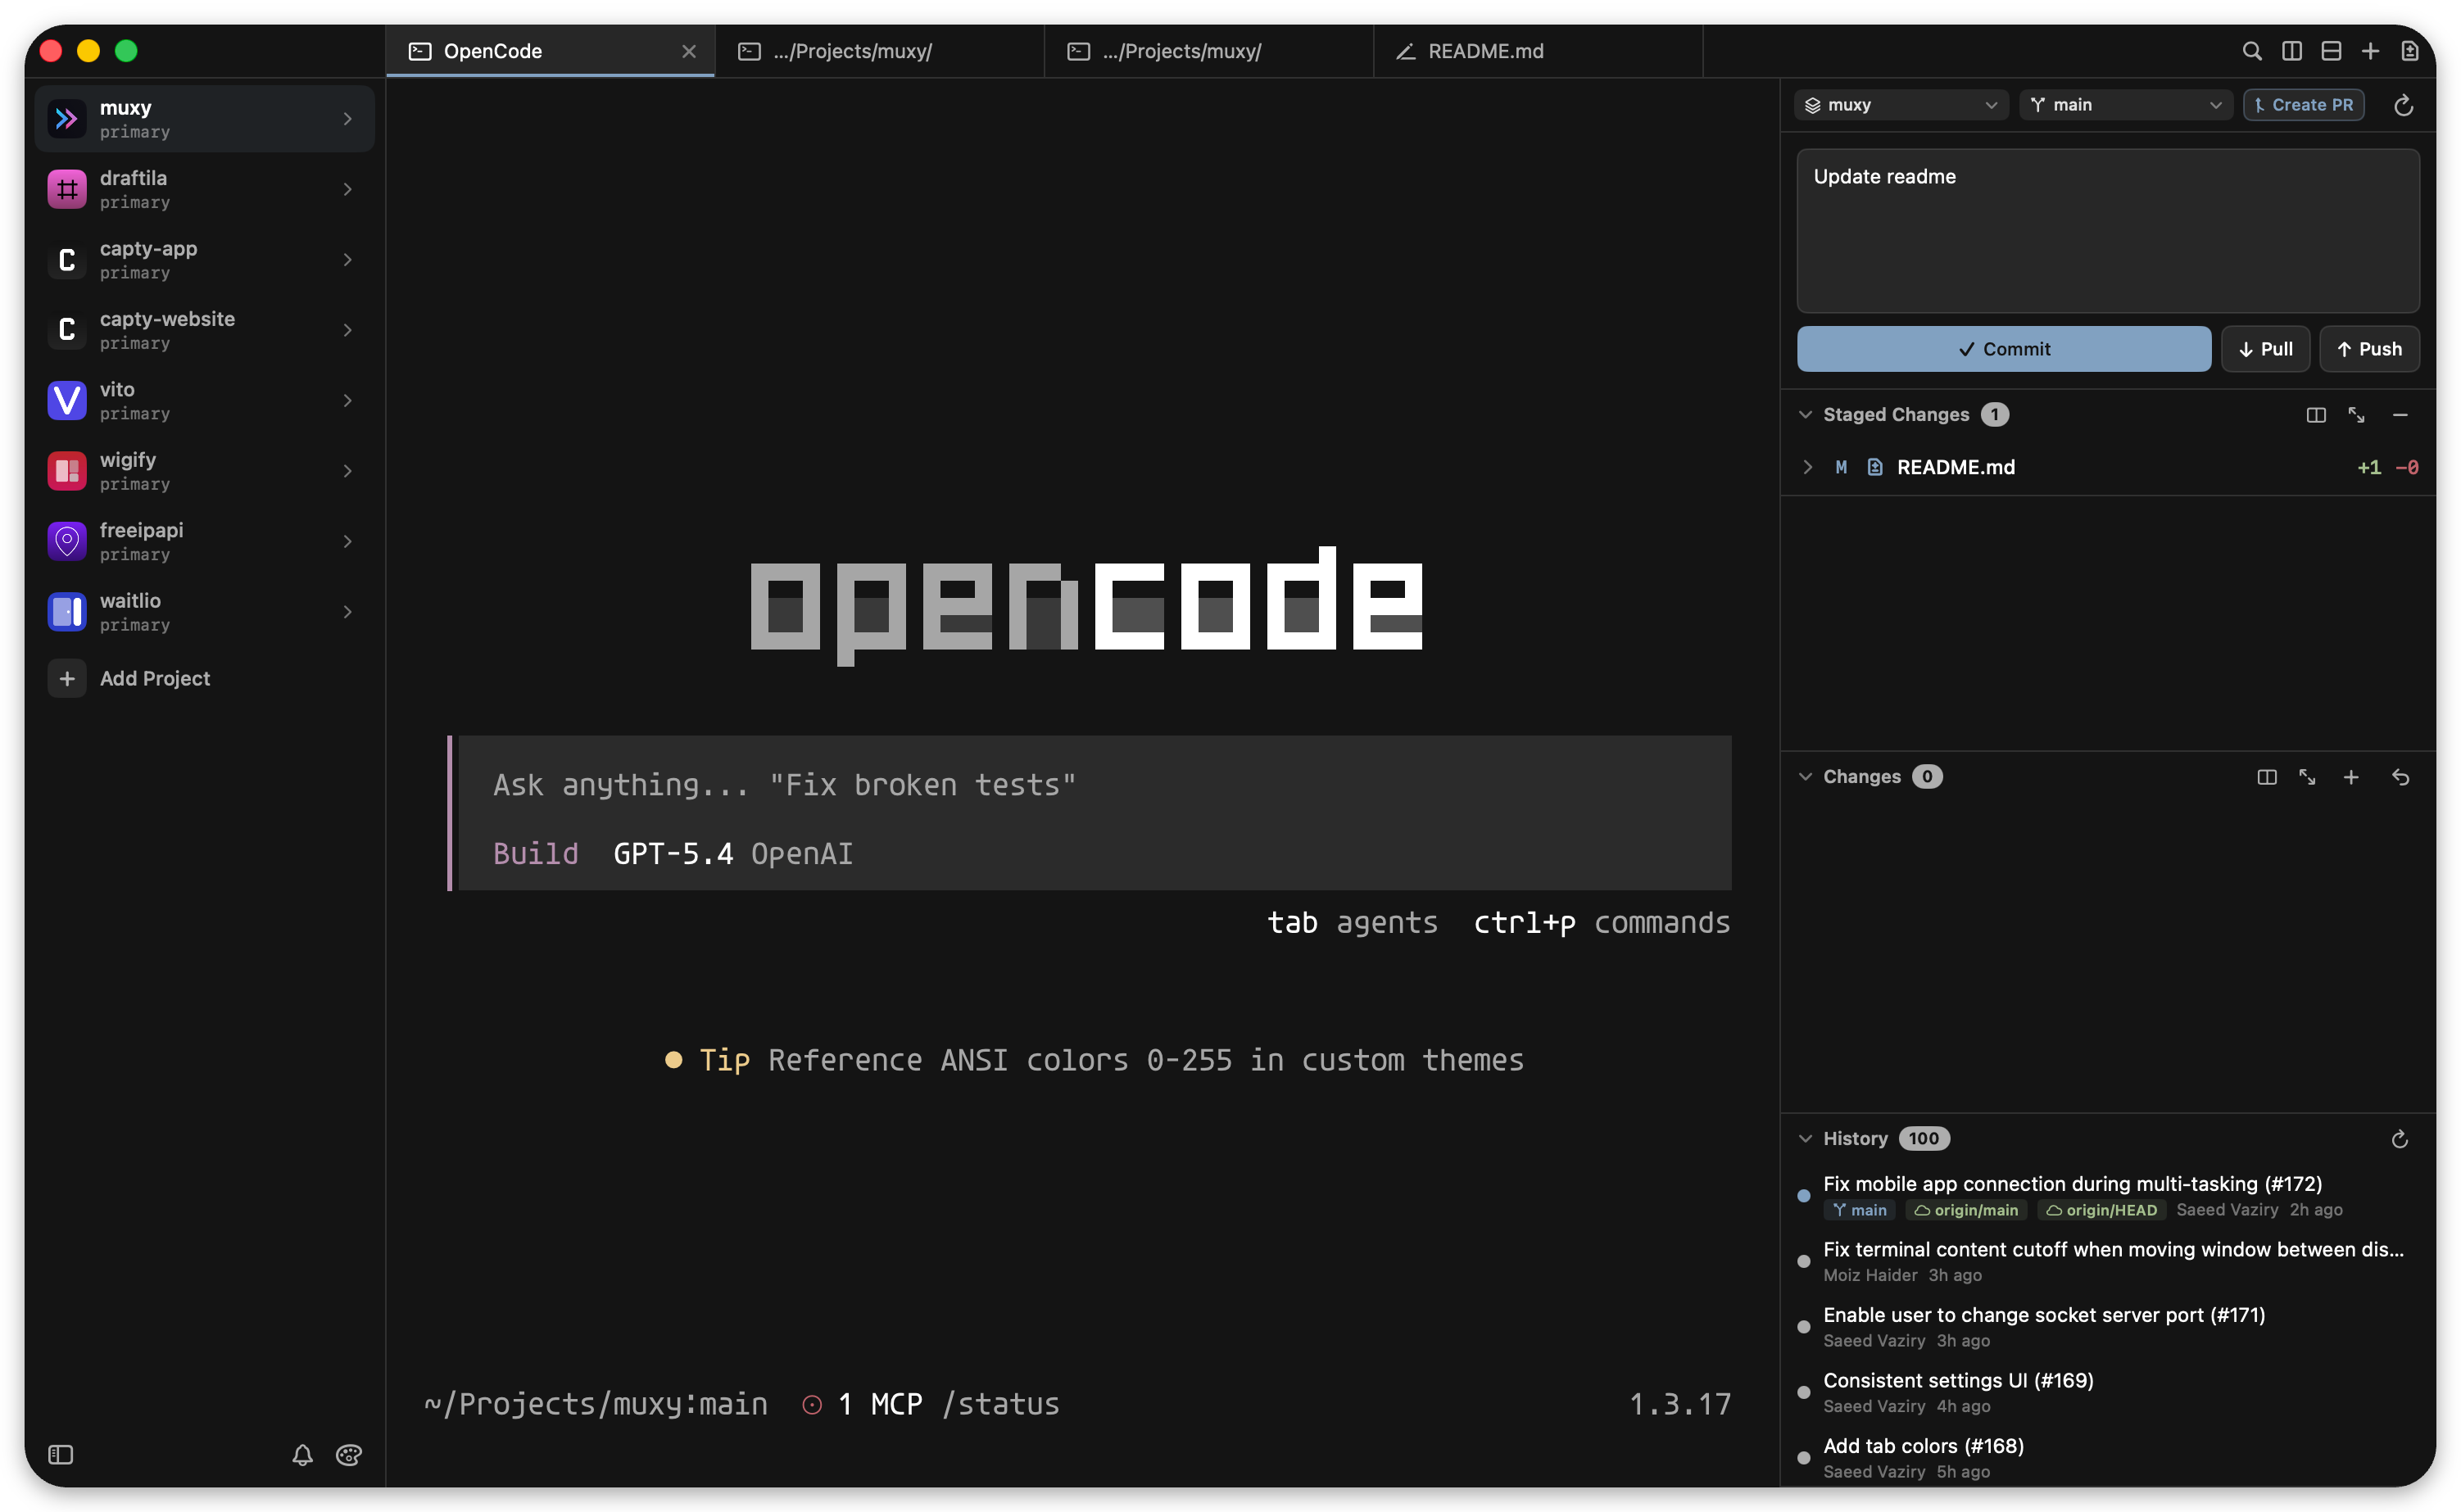Click the 'Build' agent label
The height and width of the screenshot is (1512, 2461).
[535, 854]
